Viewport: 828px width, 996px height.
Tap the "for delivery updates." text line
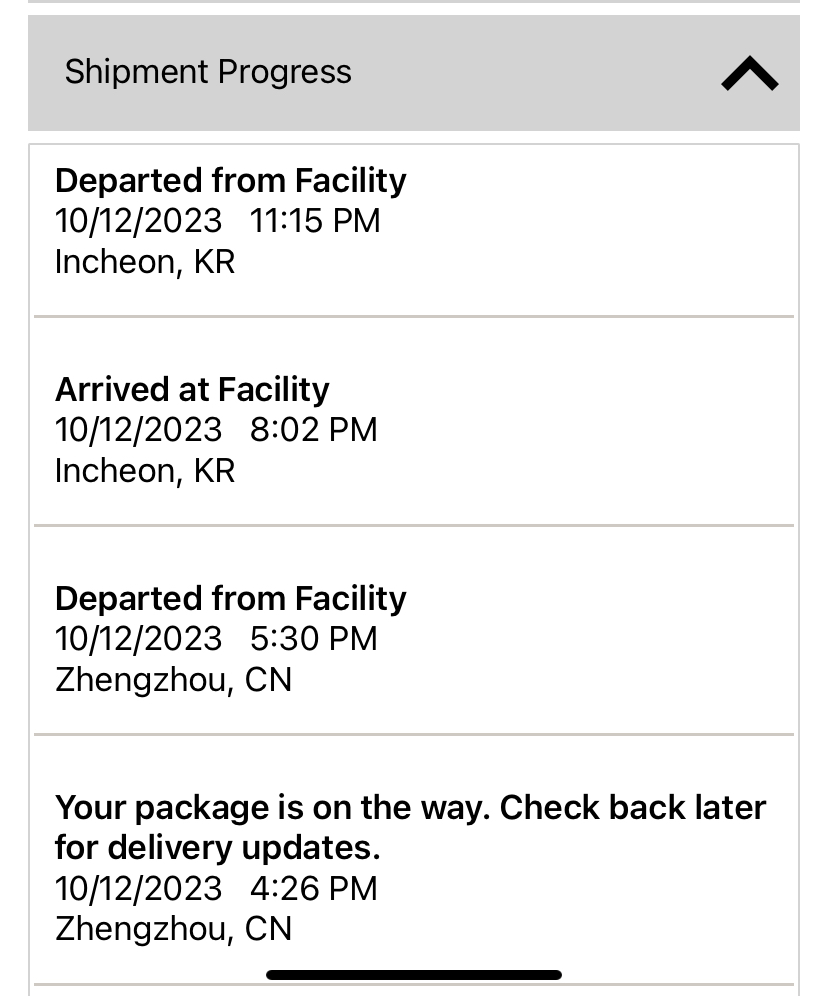pyautogui.click(x=217, y=848)
